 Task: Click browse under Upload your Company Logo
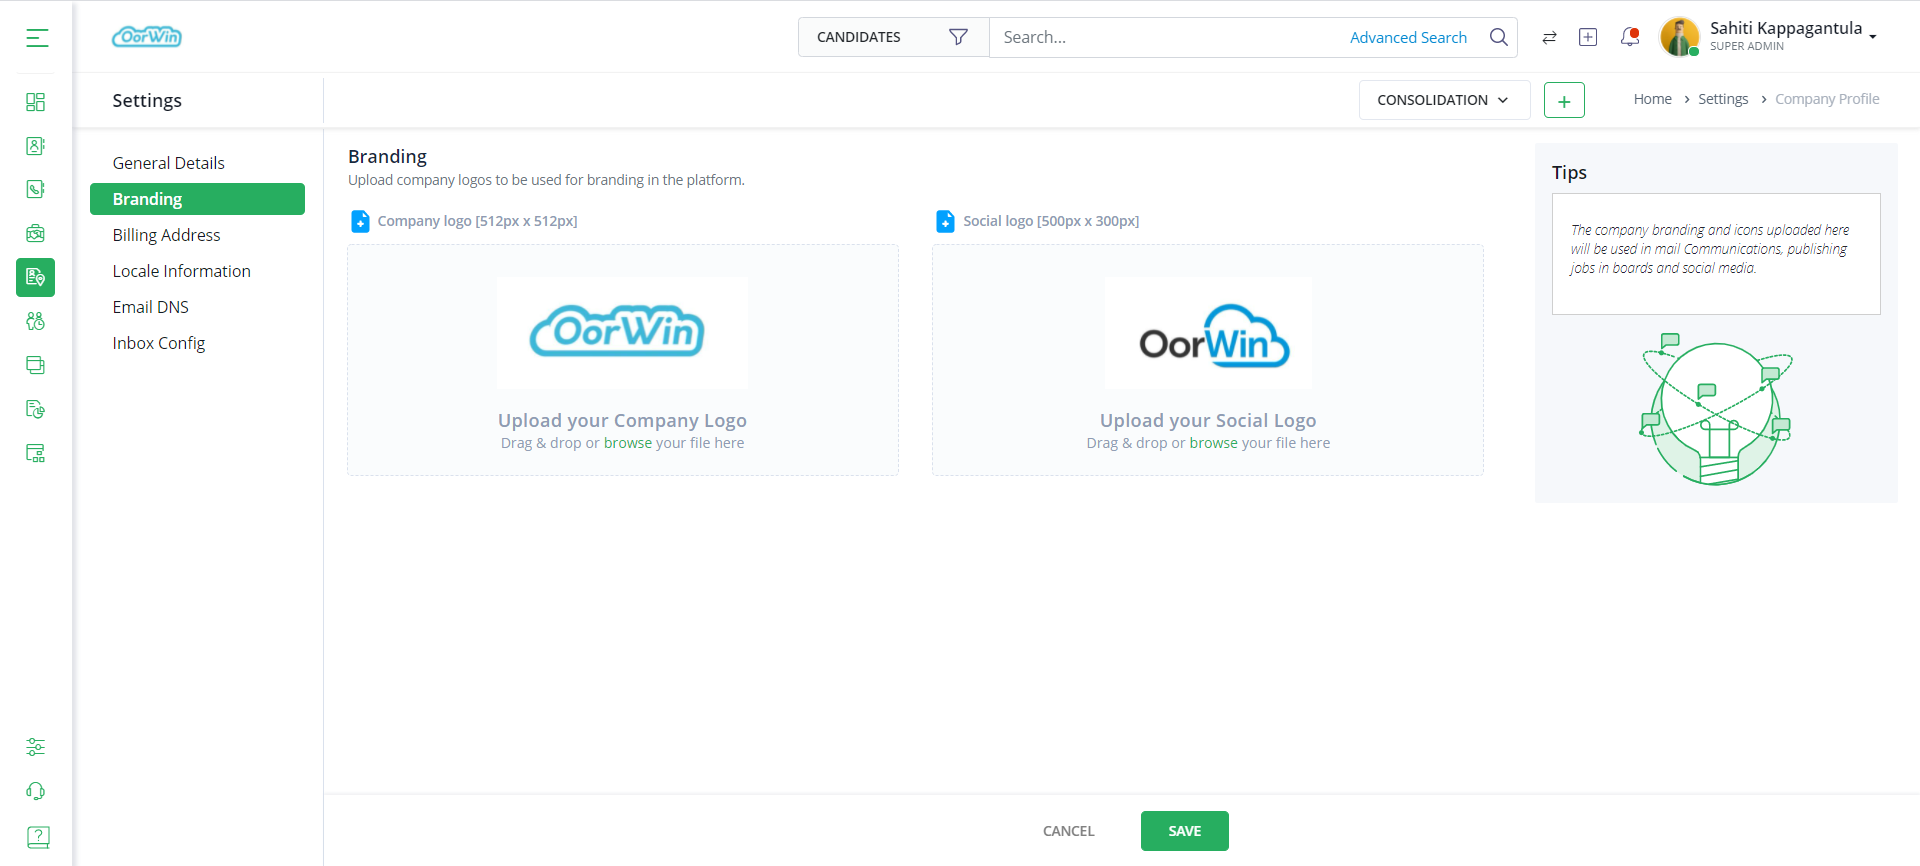pos(628,443)
